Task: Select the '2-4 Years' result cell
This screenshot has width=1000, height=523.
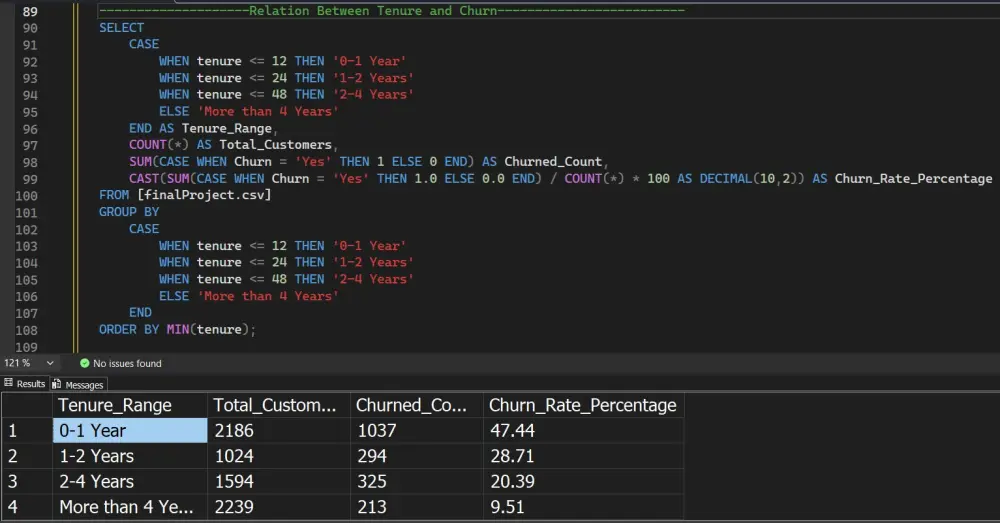Action: point(130,482)
